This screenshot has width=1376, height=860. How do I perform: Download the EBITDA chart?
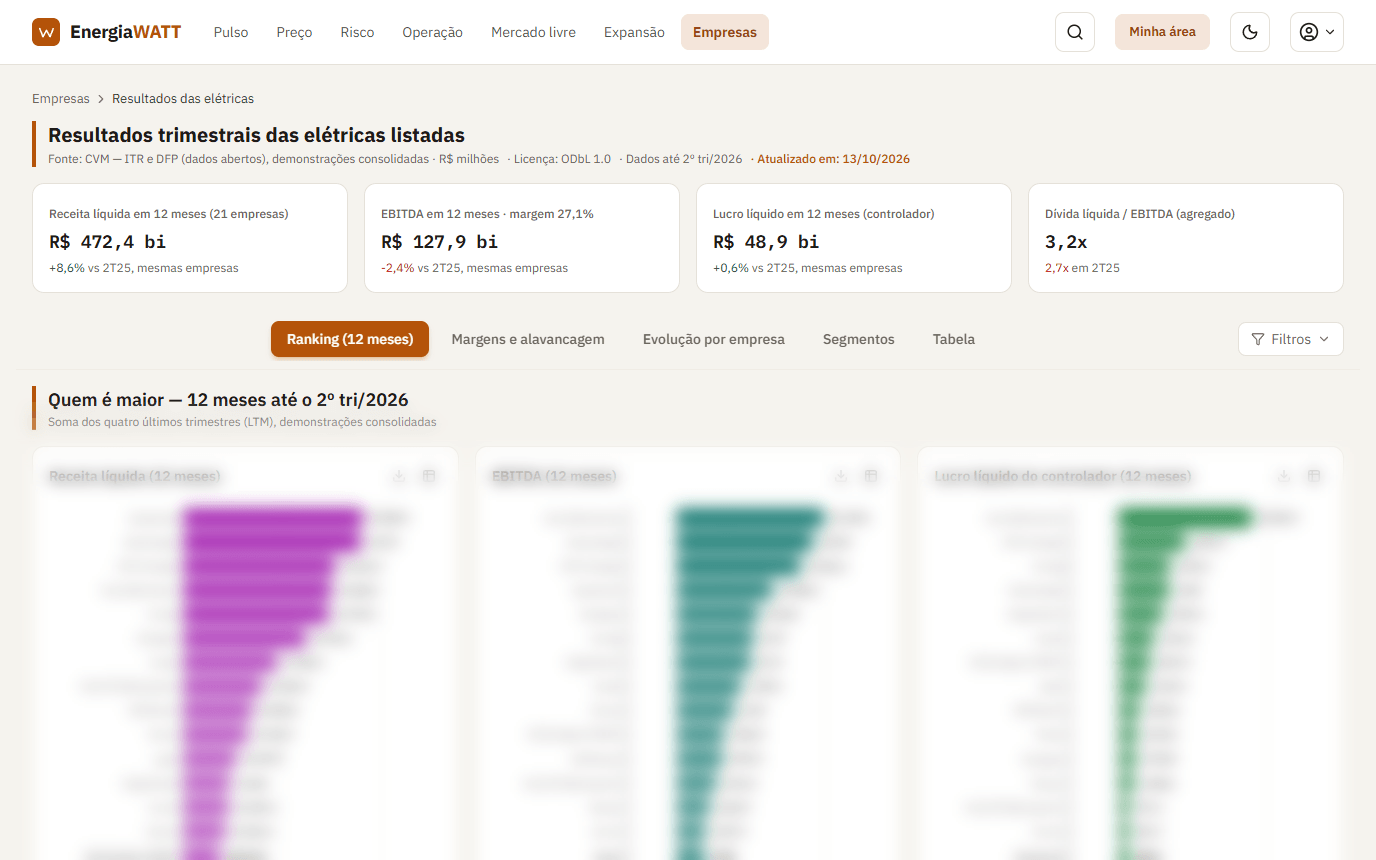pos(841,476)
